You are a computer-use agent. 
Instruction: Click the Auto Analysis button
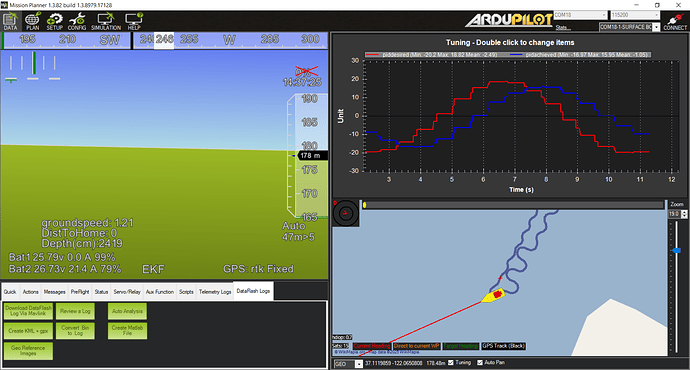127,311
